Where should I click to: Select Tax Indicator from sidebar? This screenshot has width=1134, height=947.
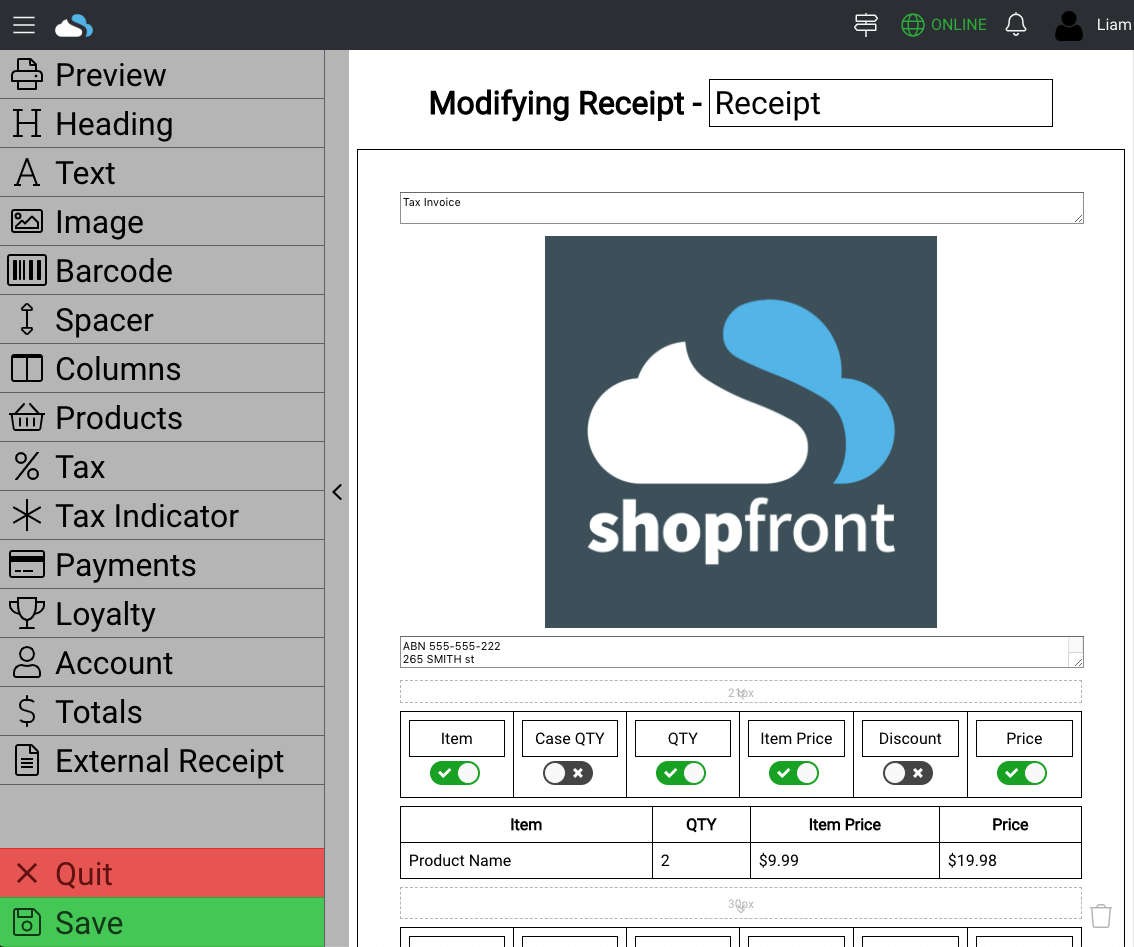point(162,516)
